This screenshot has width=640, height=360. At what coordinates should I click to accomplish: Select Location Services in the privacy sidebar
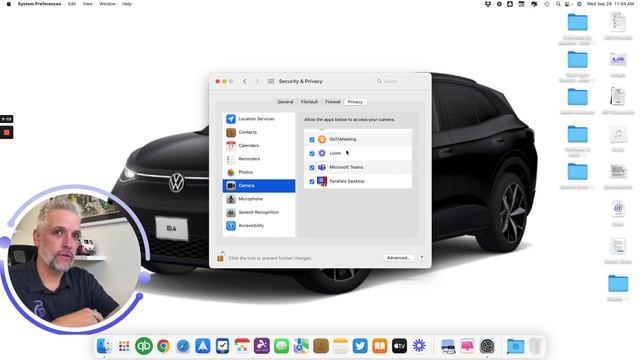point(259,119)
